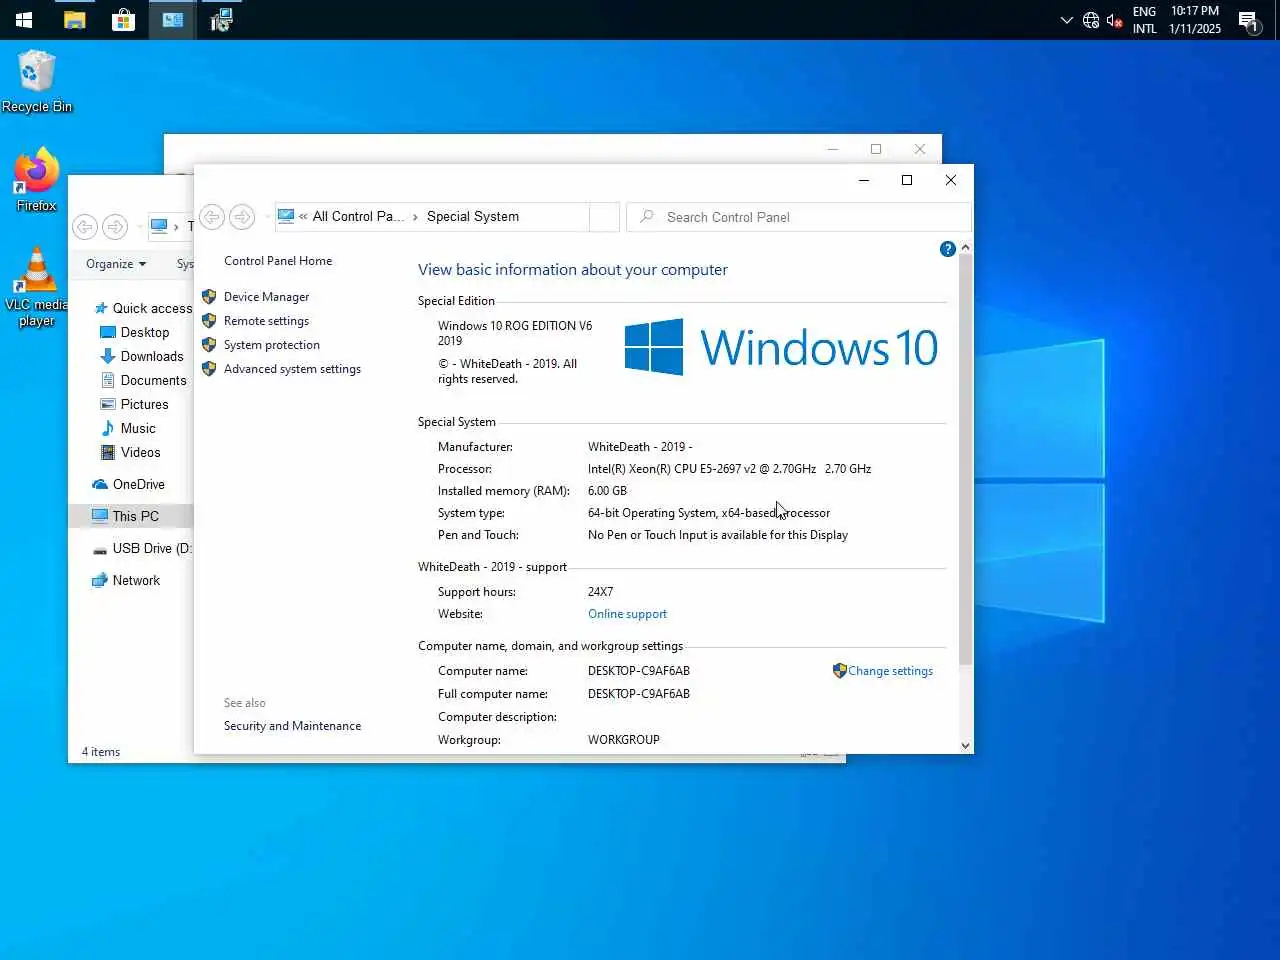The height and width of the screenshot is (960, 1280).
Task: Maximize the back window behind System window
Action: click(x=876, y=149)
